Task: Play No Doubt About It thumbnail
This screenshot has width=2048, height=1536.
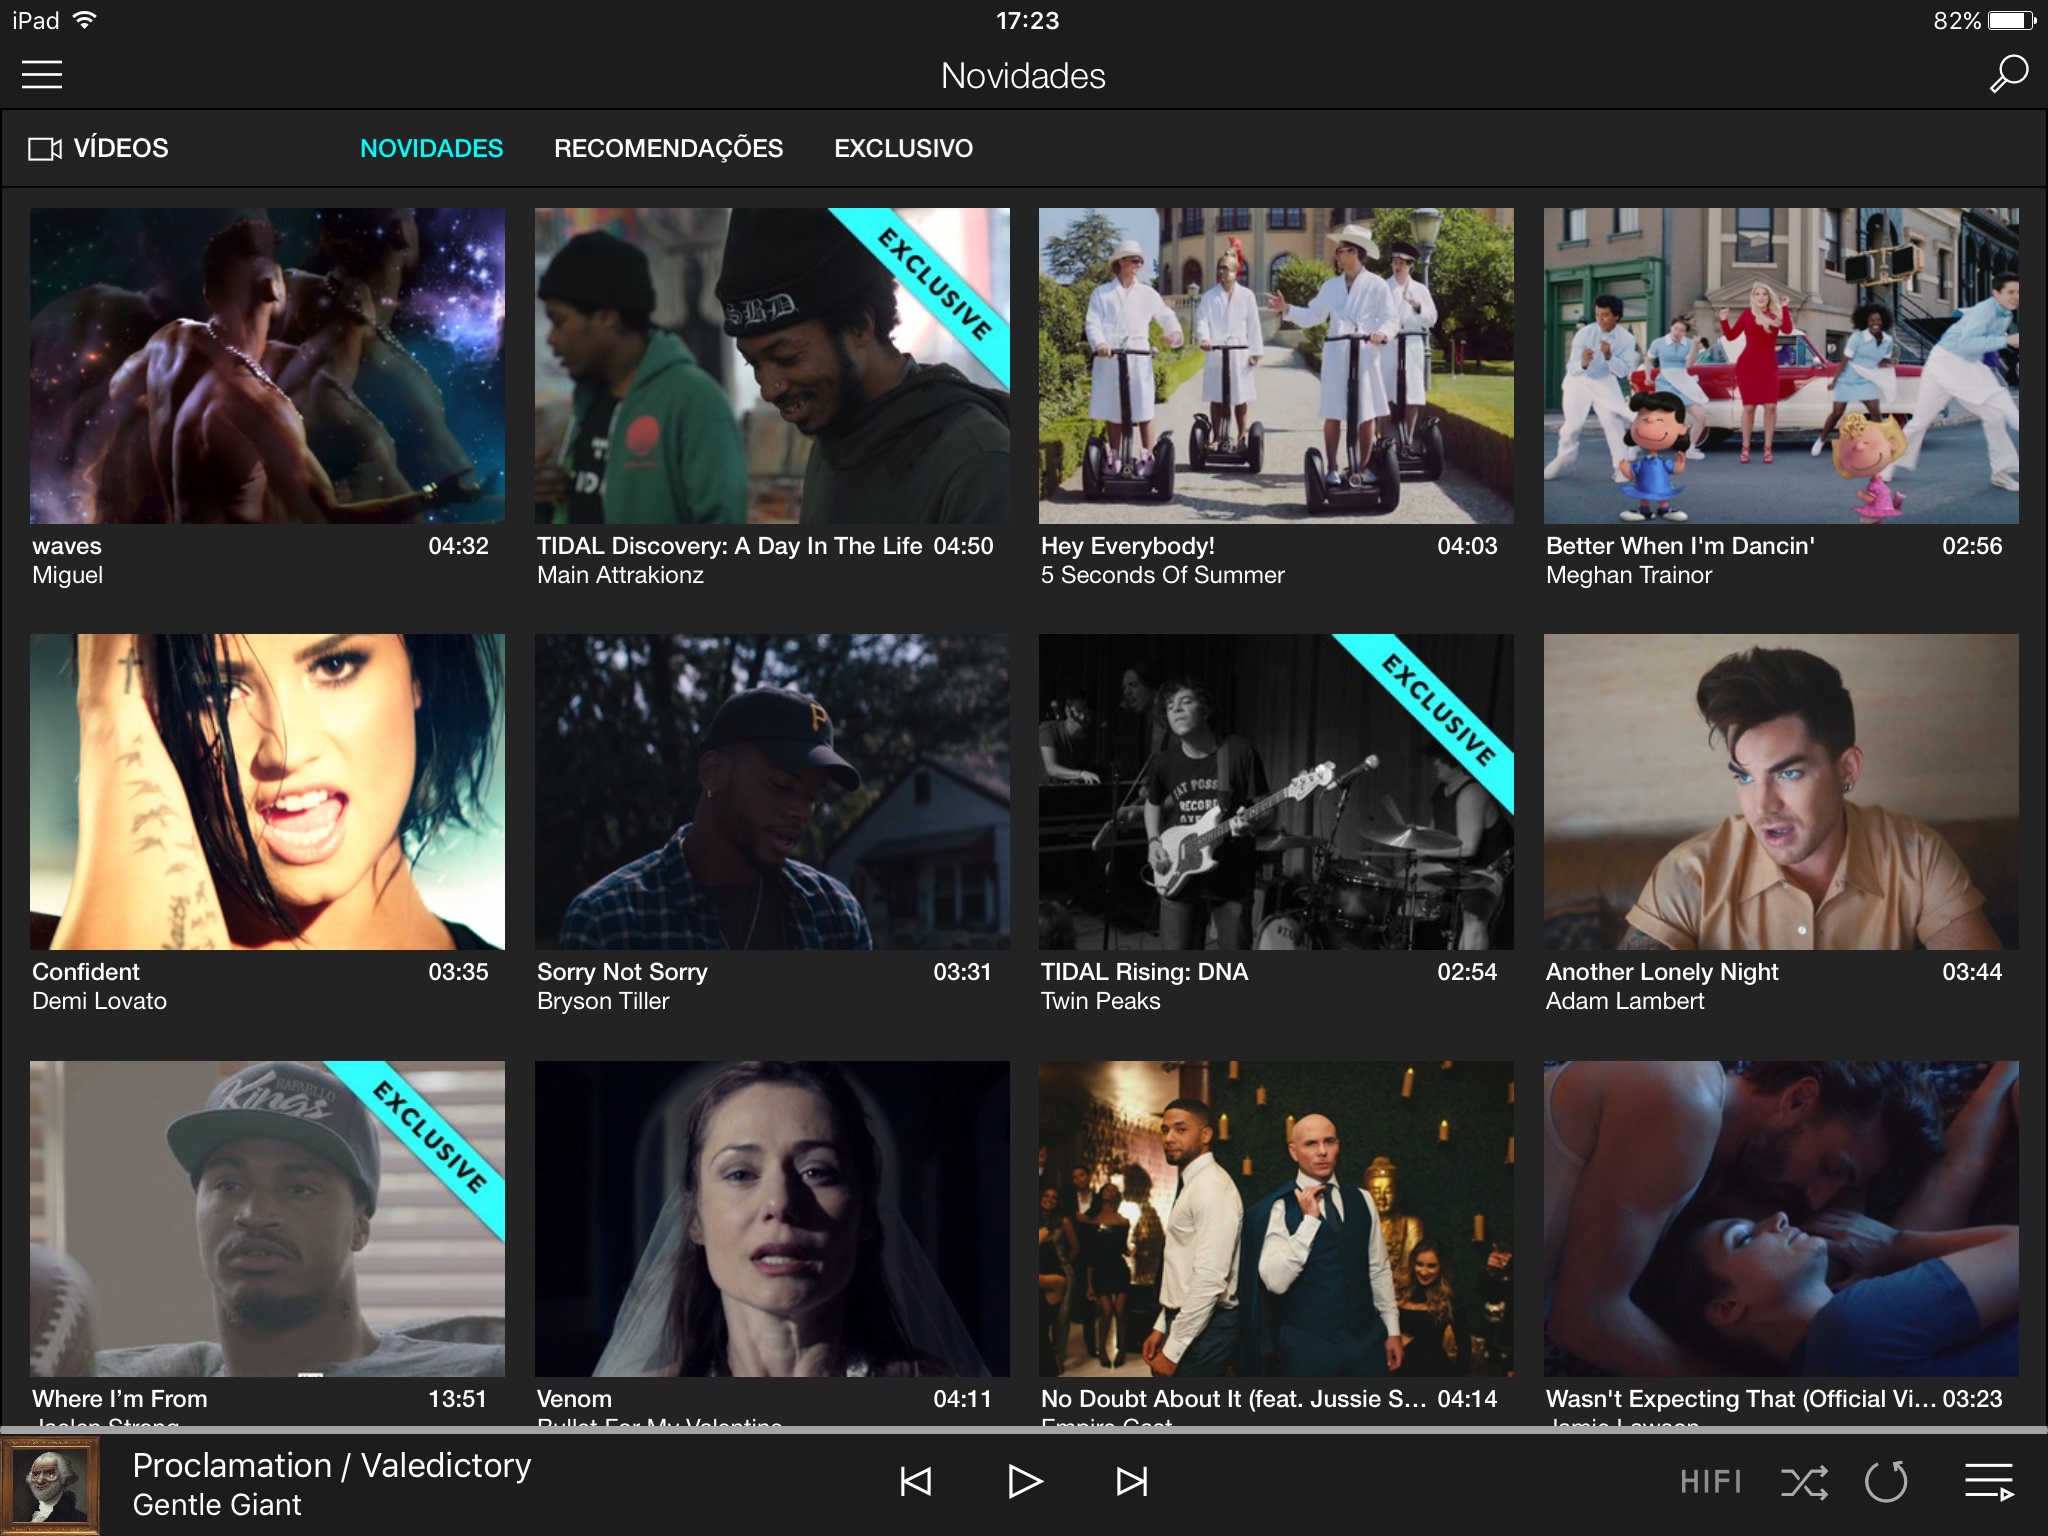Action: [x=1276, y=1219]
